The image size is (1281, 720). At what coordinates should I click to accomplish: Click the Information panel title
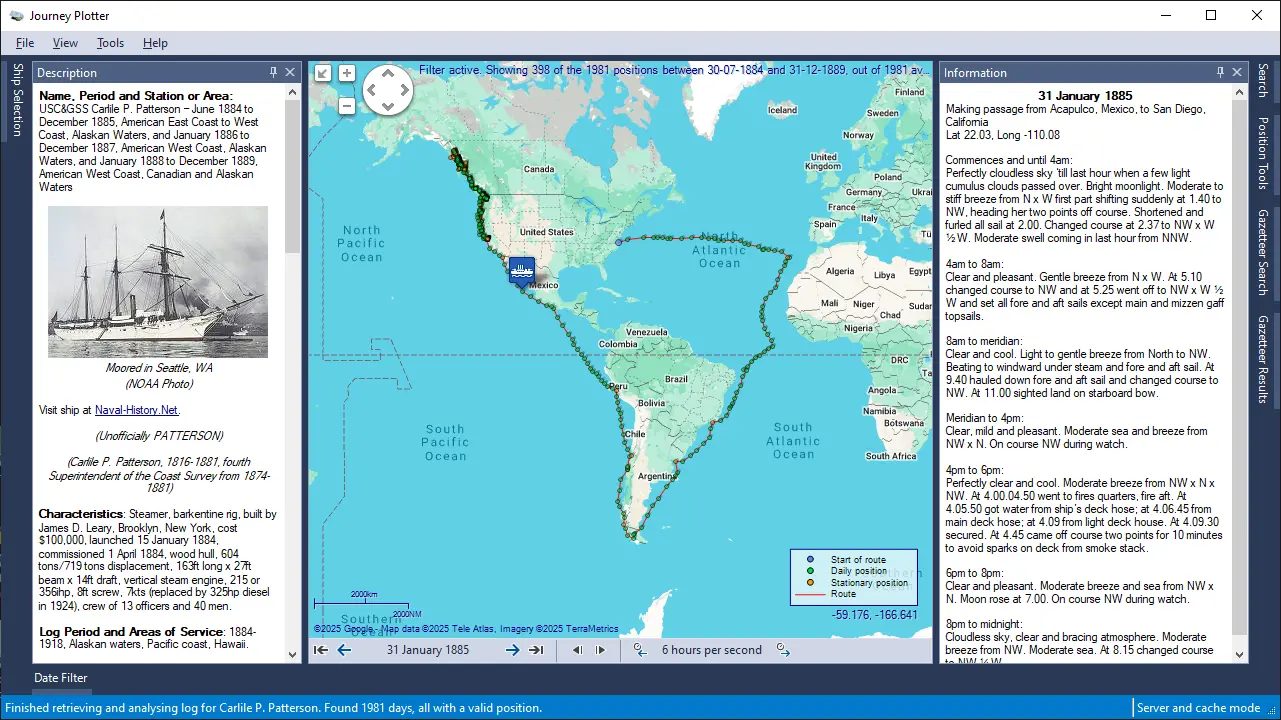(x=975, y=73)
